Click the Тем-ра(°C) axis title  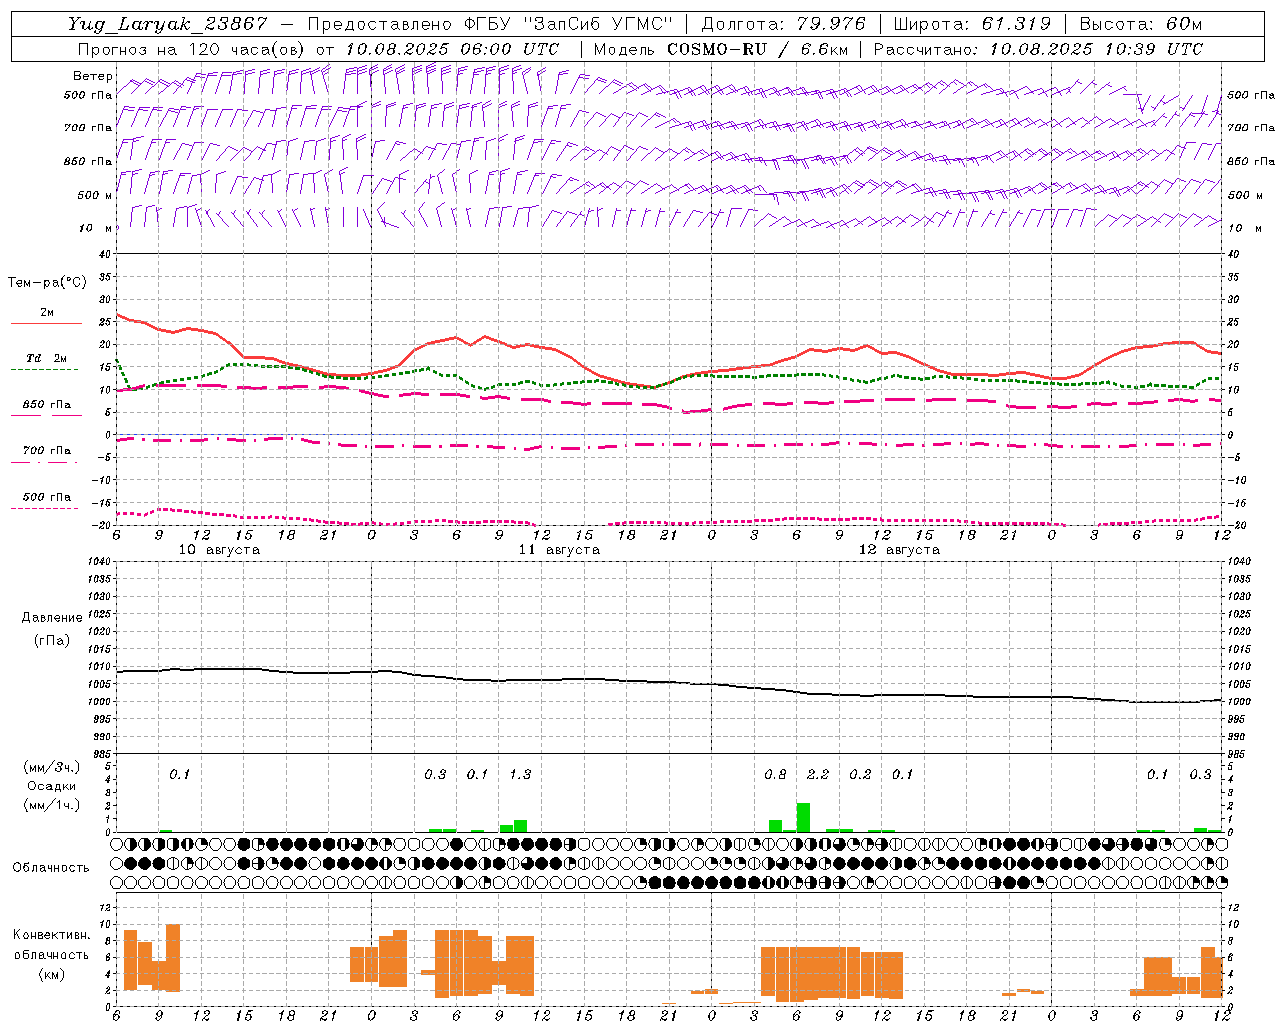coord(47,283)
